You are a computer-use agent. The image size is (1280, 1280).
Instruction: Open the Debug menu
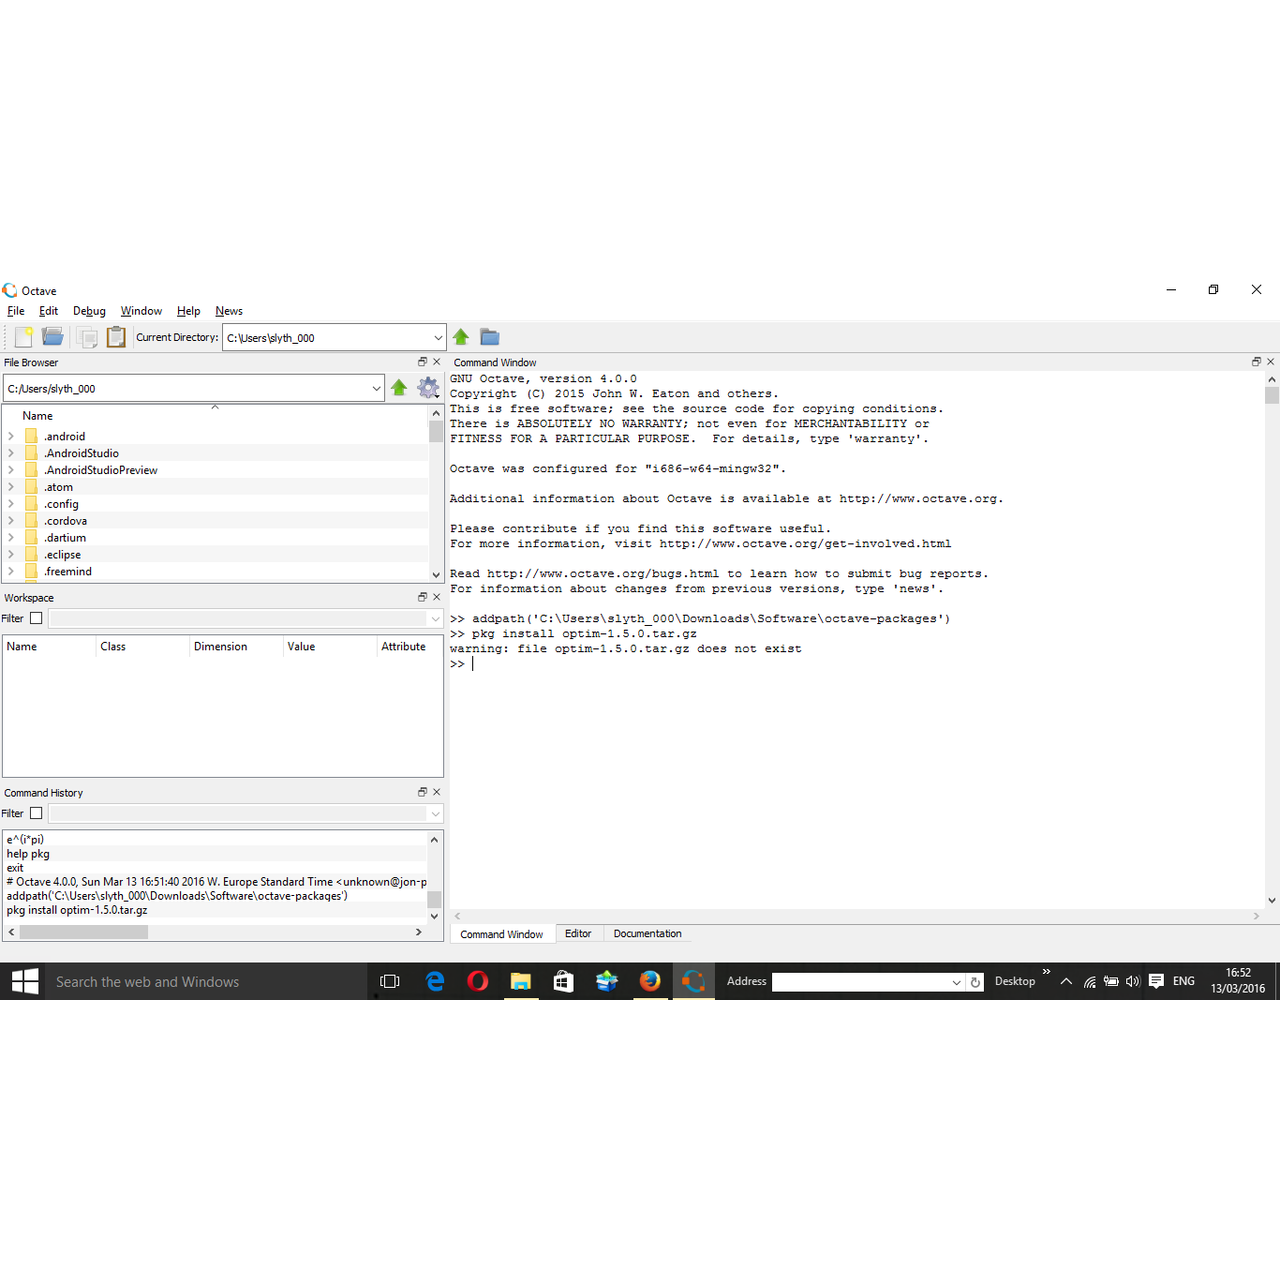[89, 311]
